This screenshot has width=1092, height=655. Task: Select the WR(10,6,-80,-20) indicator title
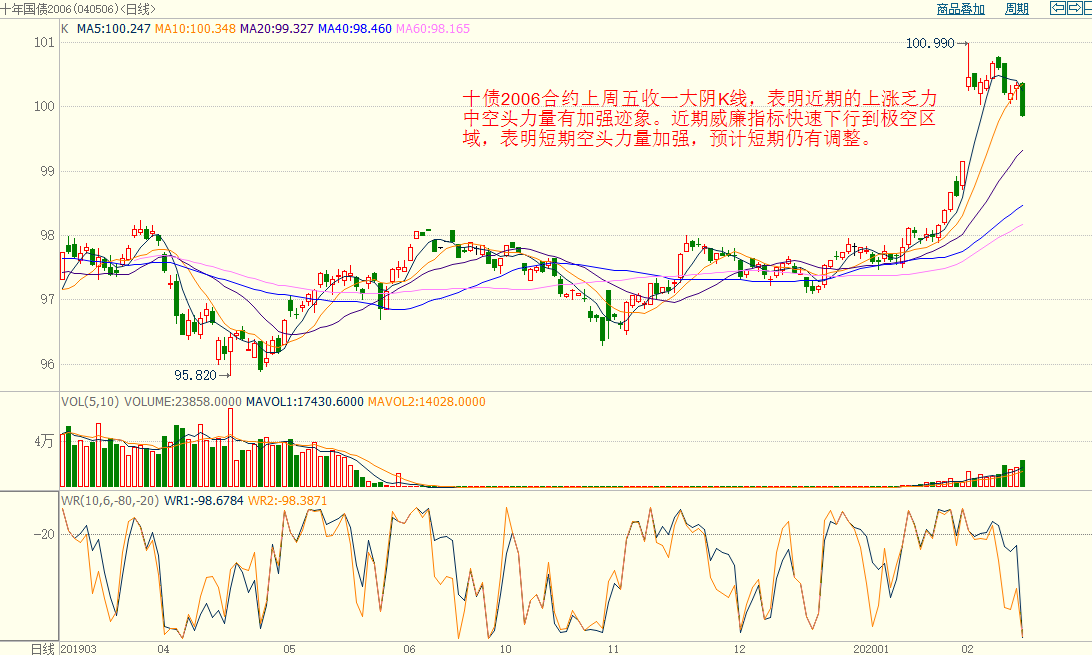[110, 500]
